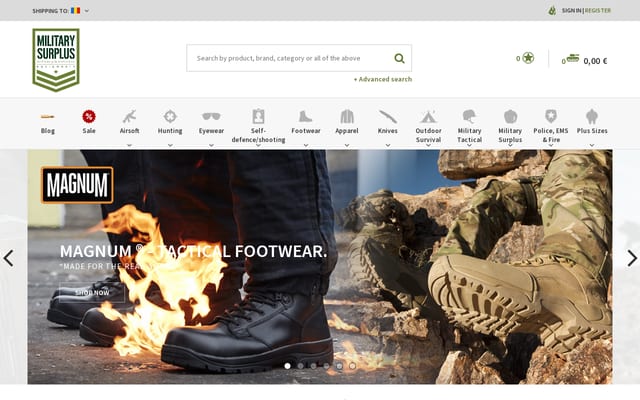This screenshot has height=400, width=640.
Task: Open the wishlist star icon
Action: pyautogui.click(x=528, y=58)
